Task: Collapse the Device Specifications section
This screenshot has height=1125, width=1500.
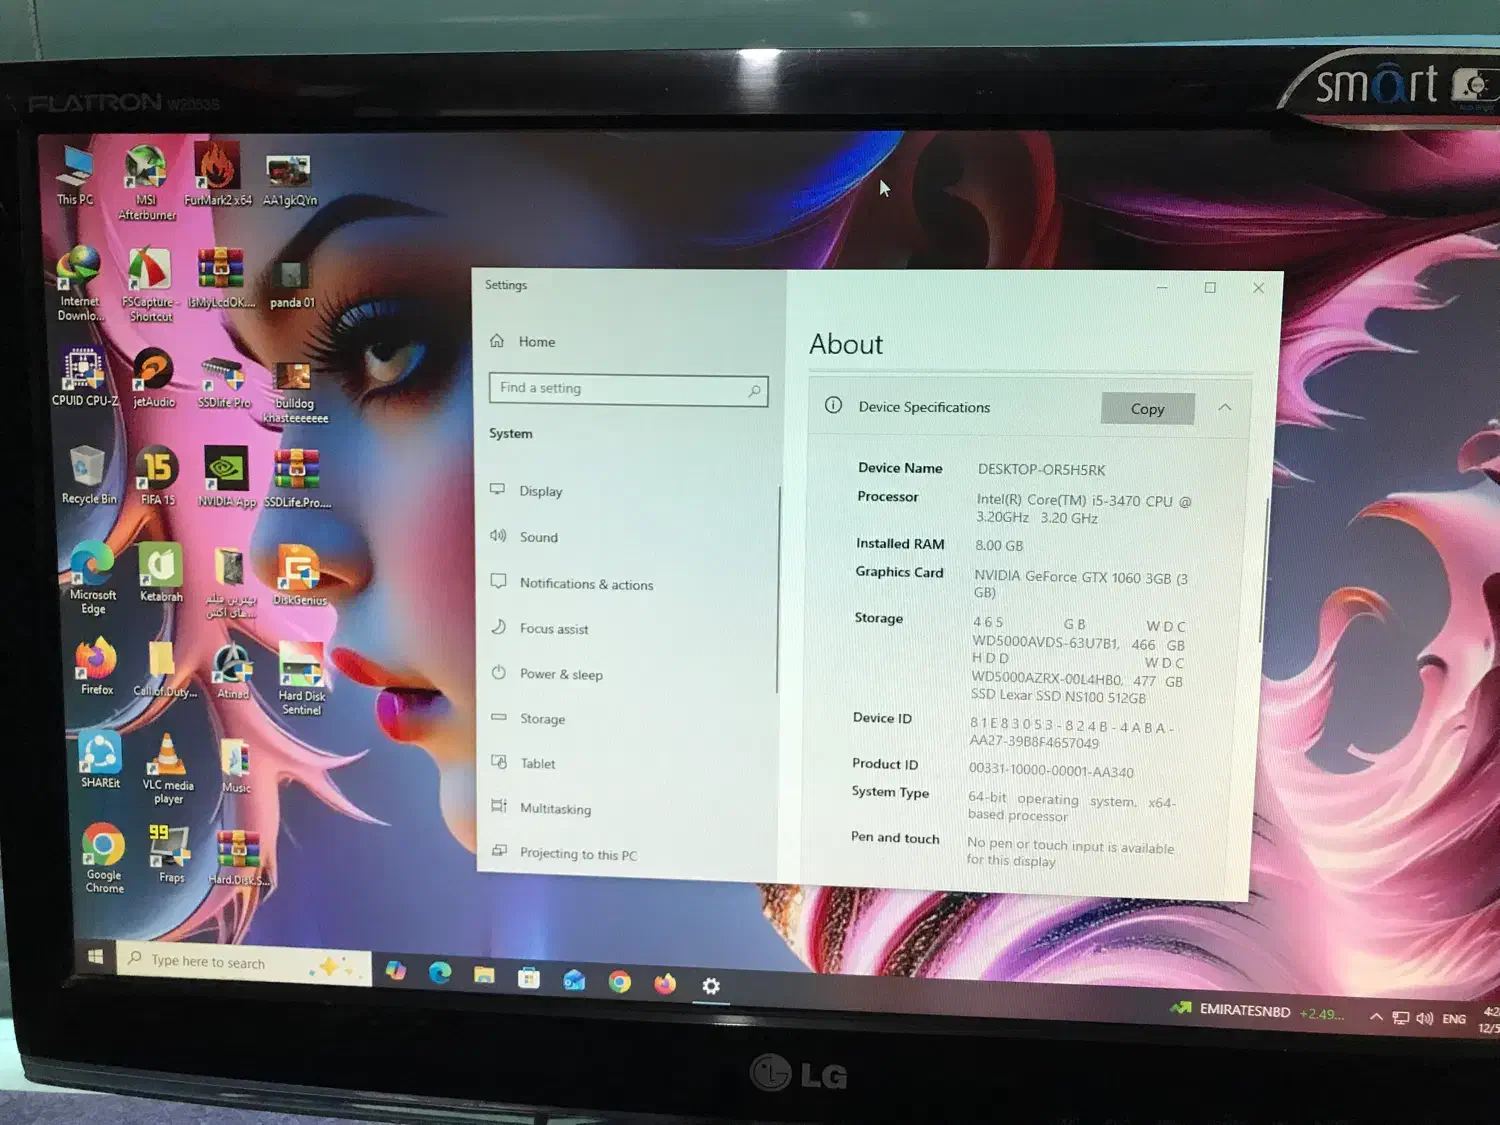Action: pos(1225,408)
